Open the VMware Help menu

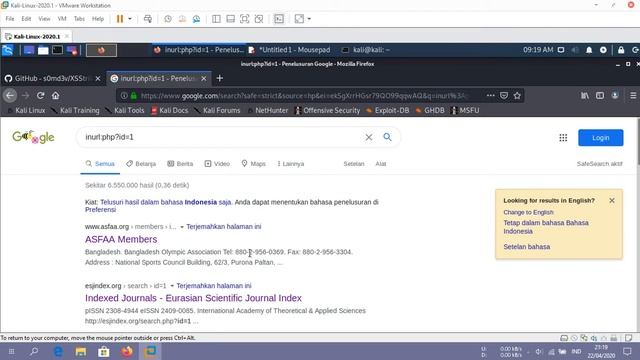(x=98, y=19)
